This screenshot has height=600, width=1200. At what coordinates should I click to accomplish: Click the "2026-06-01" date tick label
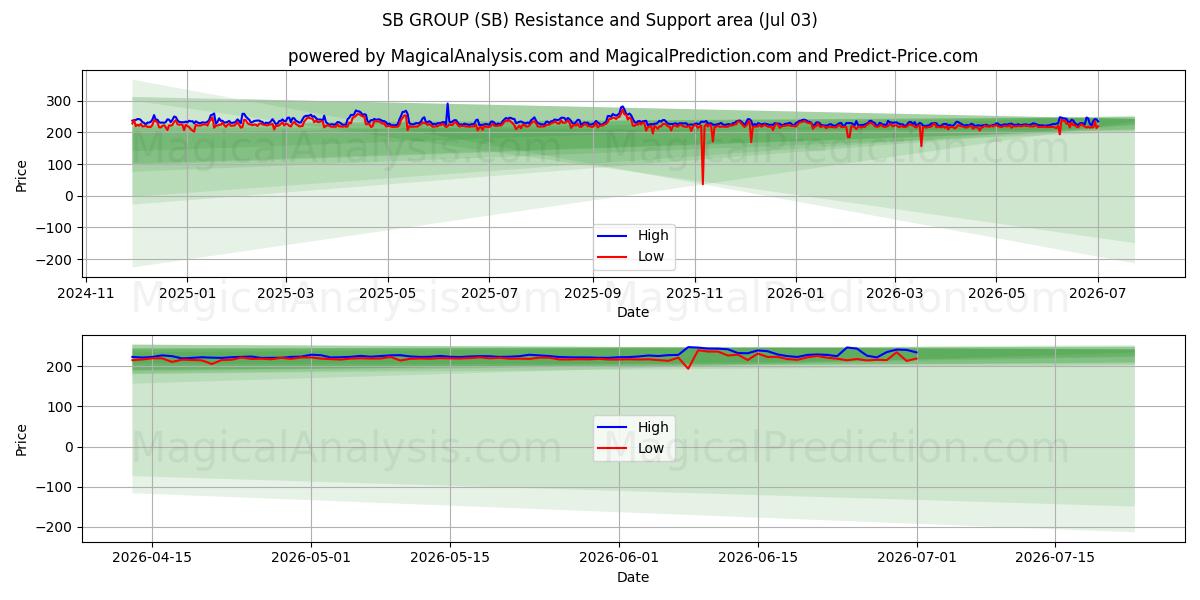(x=619, y=558)
